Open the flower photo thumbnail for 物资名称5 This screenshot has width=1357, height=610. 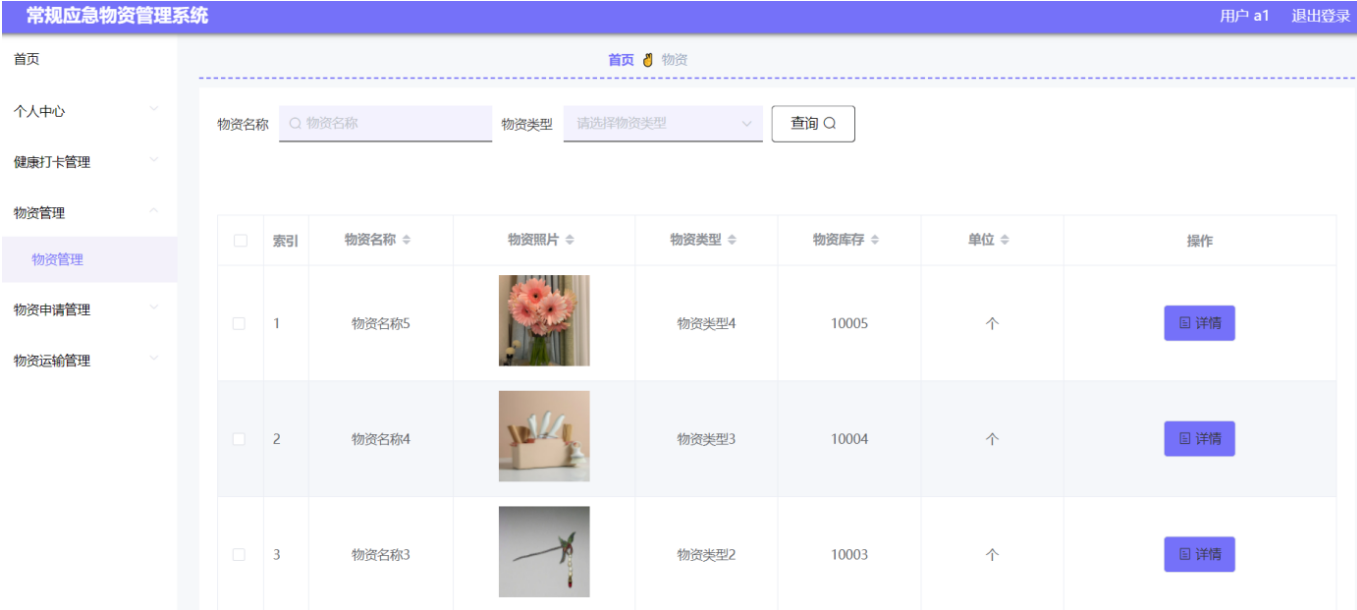tap(544, 322)
